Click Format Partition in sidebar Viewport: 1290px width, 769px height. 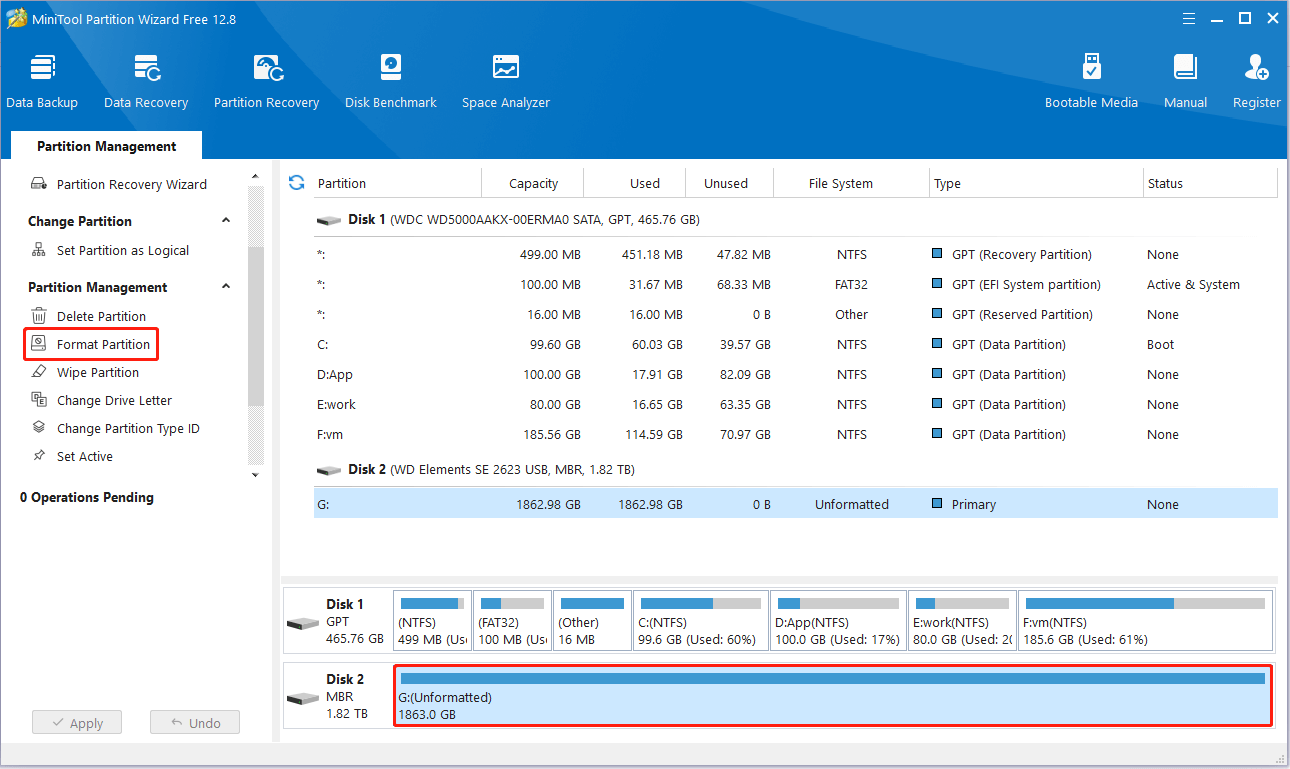(90, 344)
